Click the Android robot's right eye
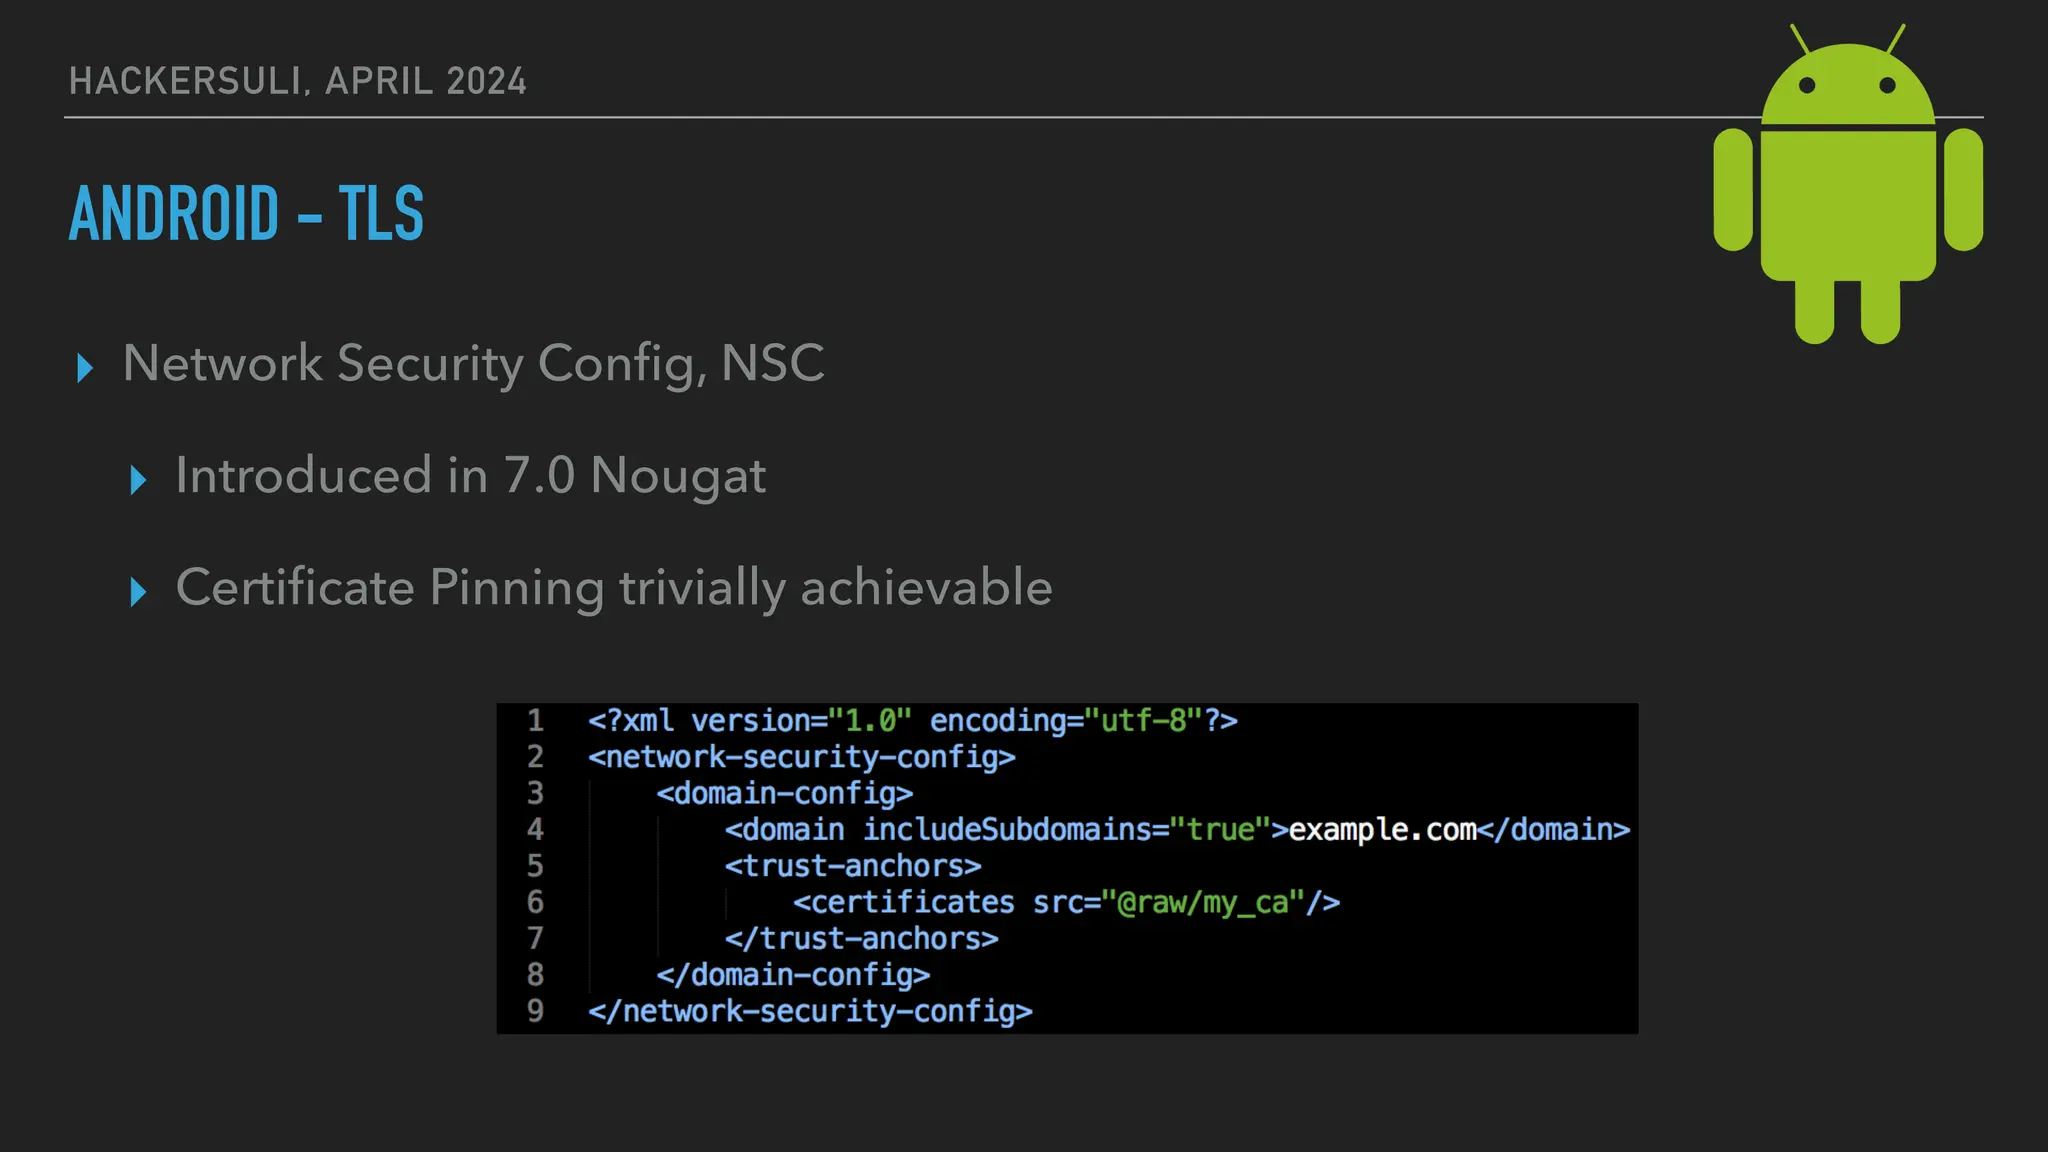The image size is (2048, 1152). click(1887, 85)
